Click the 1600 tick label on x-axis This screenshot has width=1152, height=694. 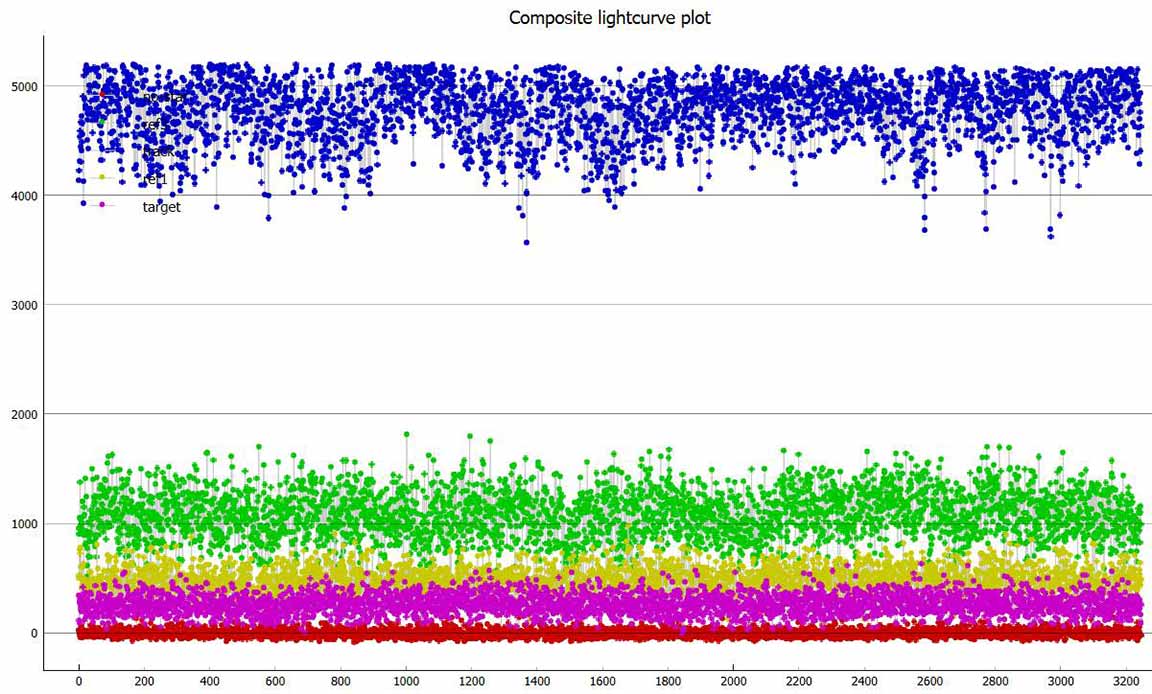pyautogui.click(x=602, y=682)
